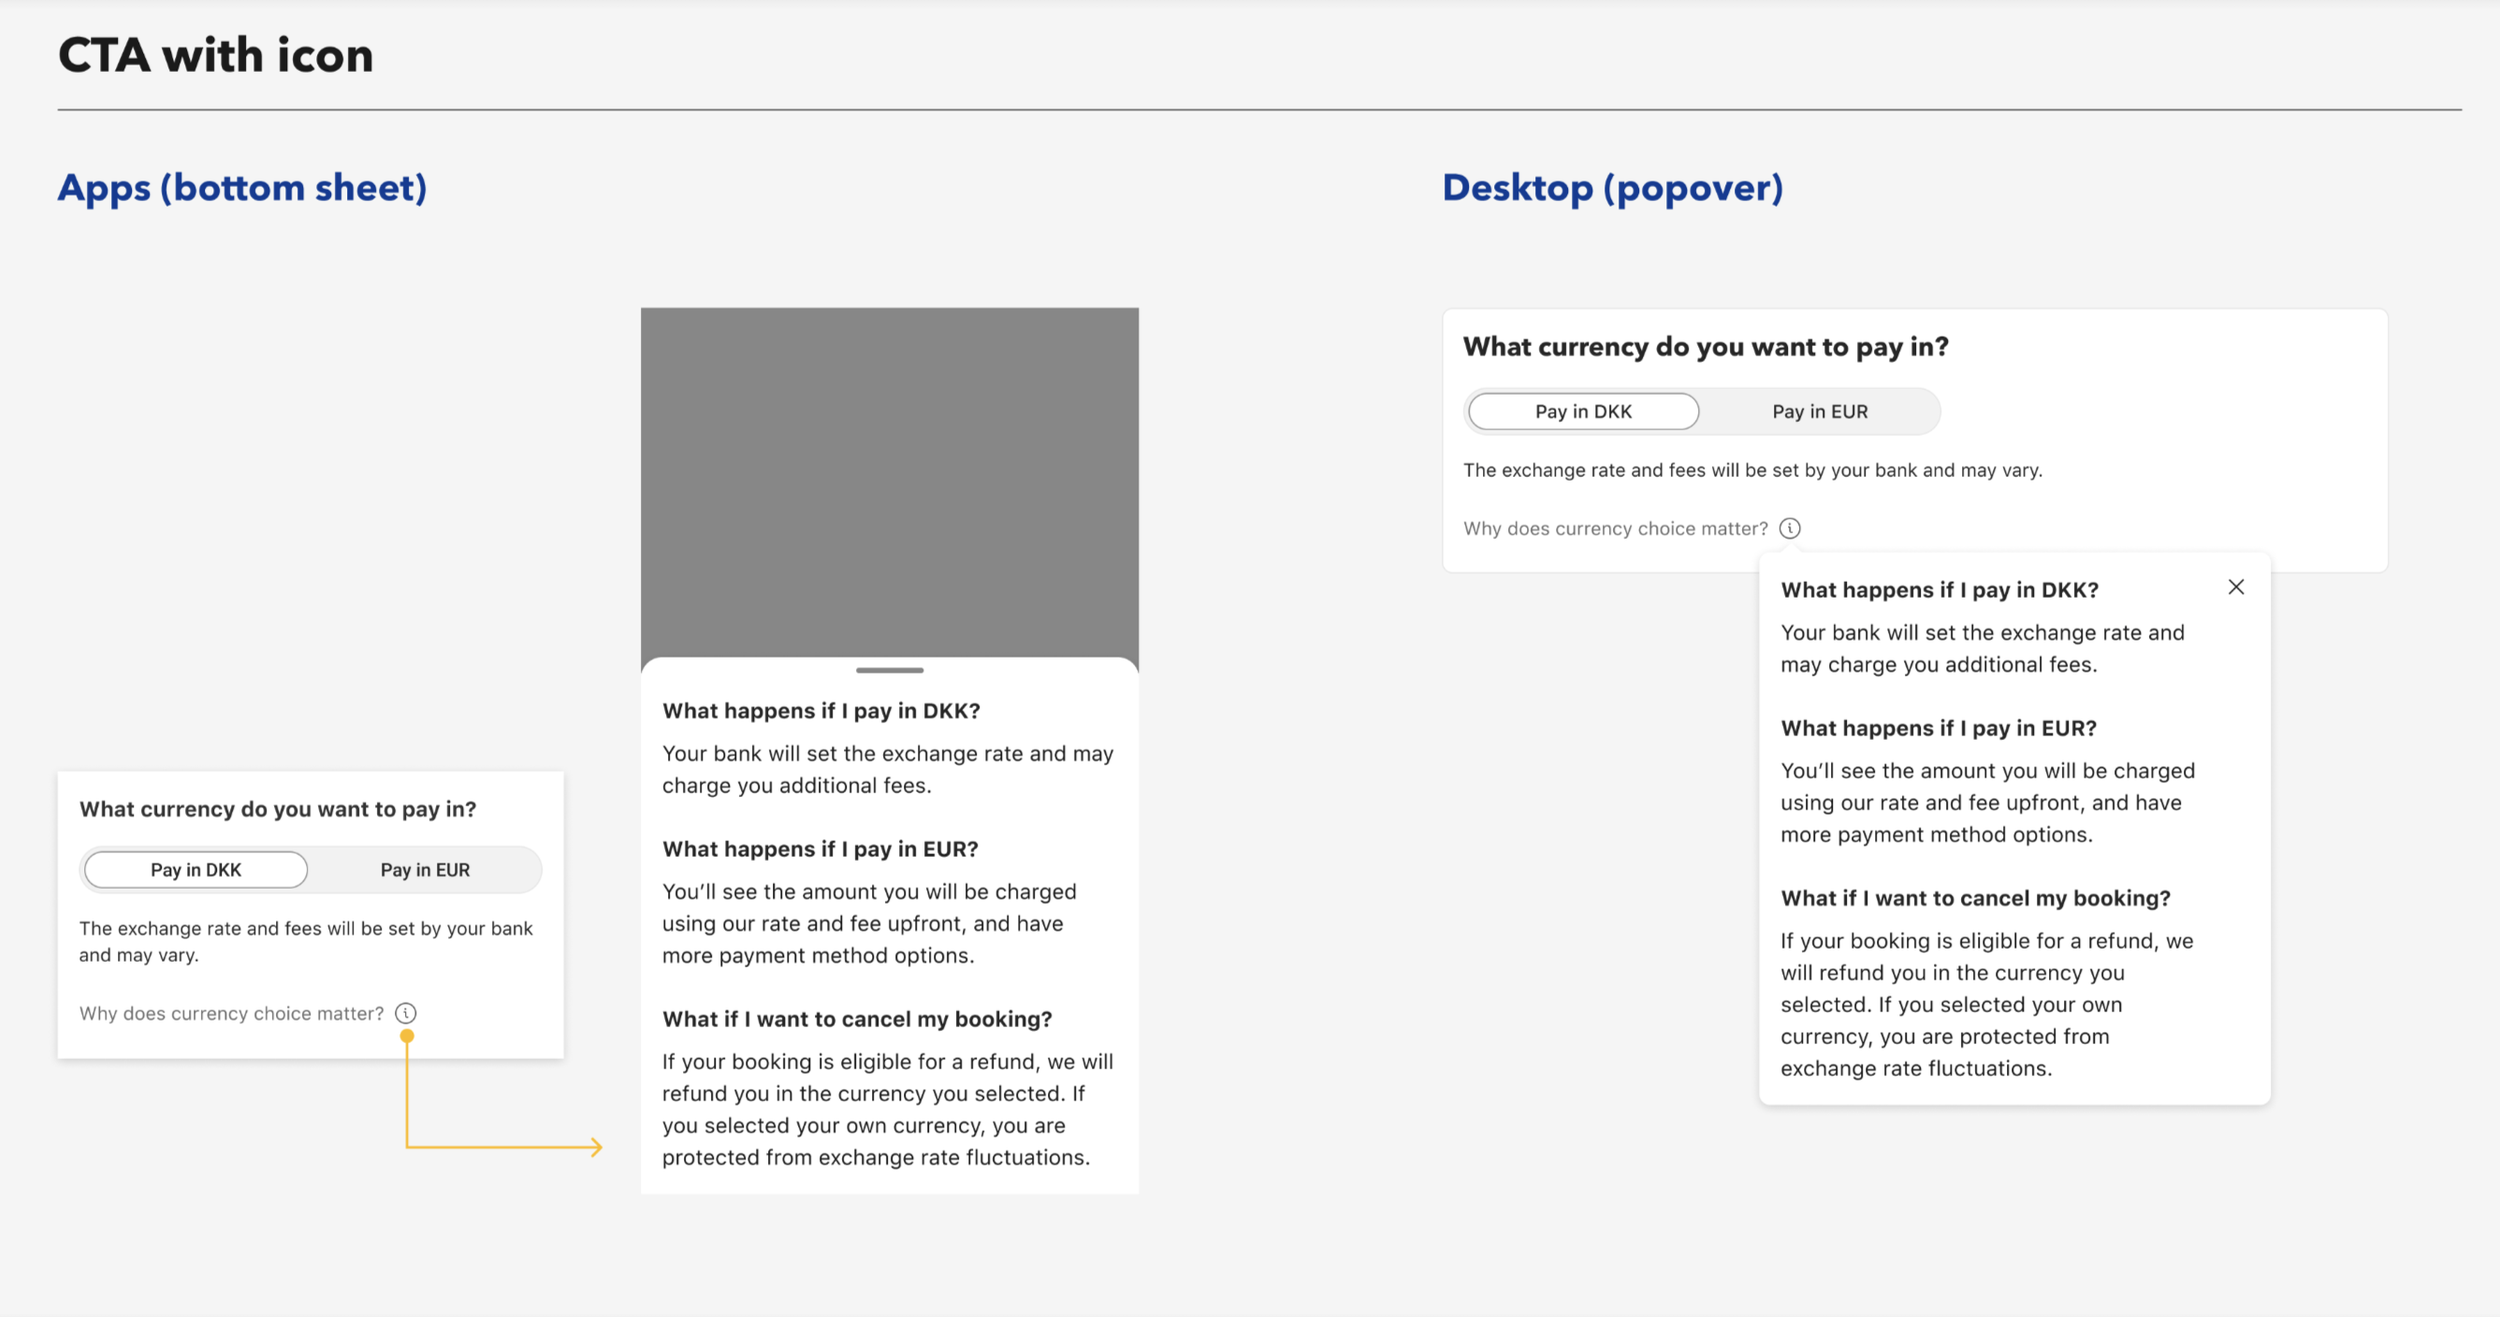Select Pay in EUR in mobile card

(425, 869)
